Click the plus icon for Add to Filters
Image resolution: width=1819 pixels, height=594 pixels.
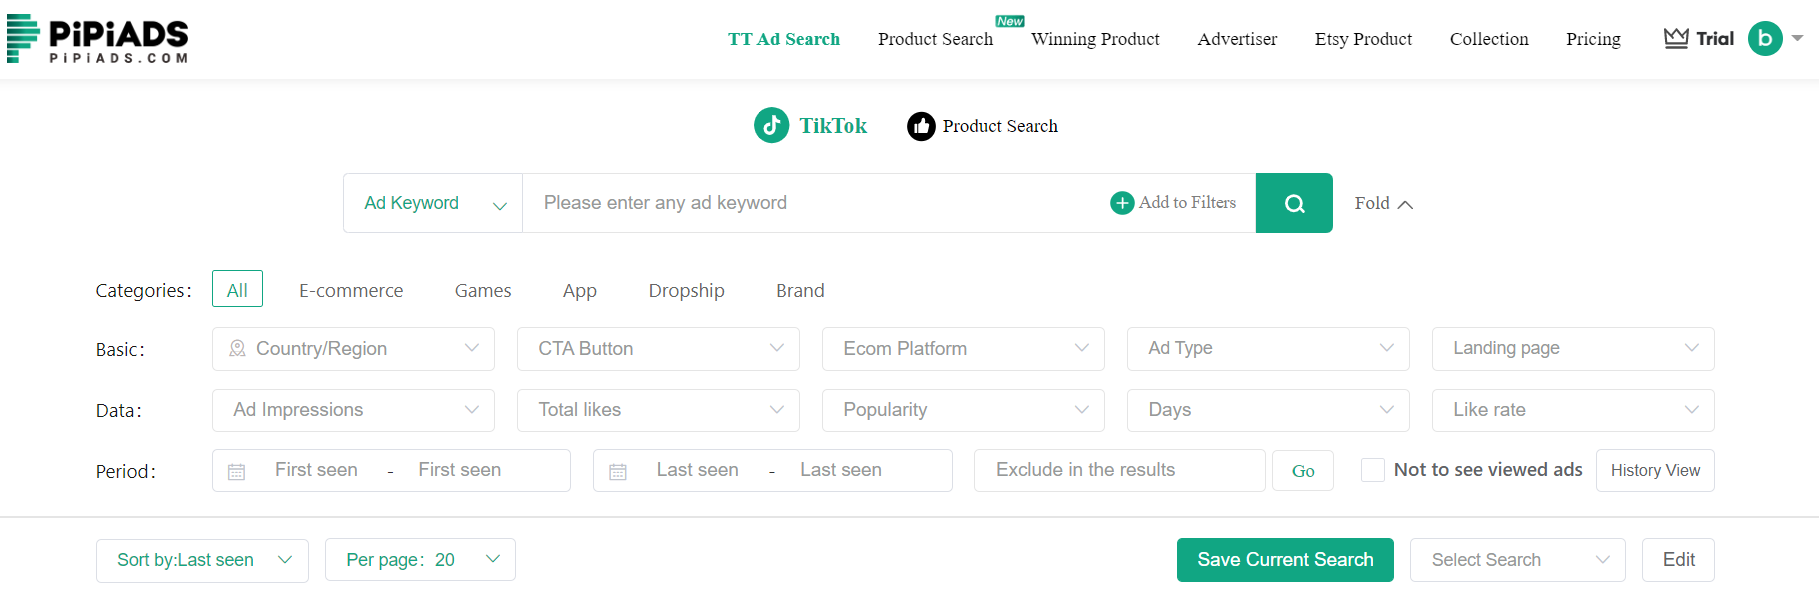tap(1122, 203)
